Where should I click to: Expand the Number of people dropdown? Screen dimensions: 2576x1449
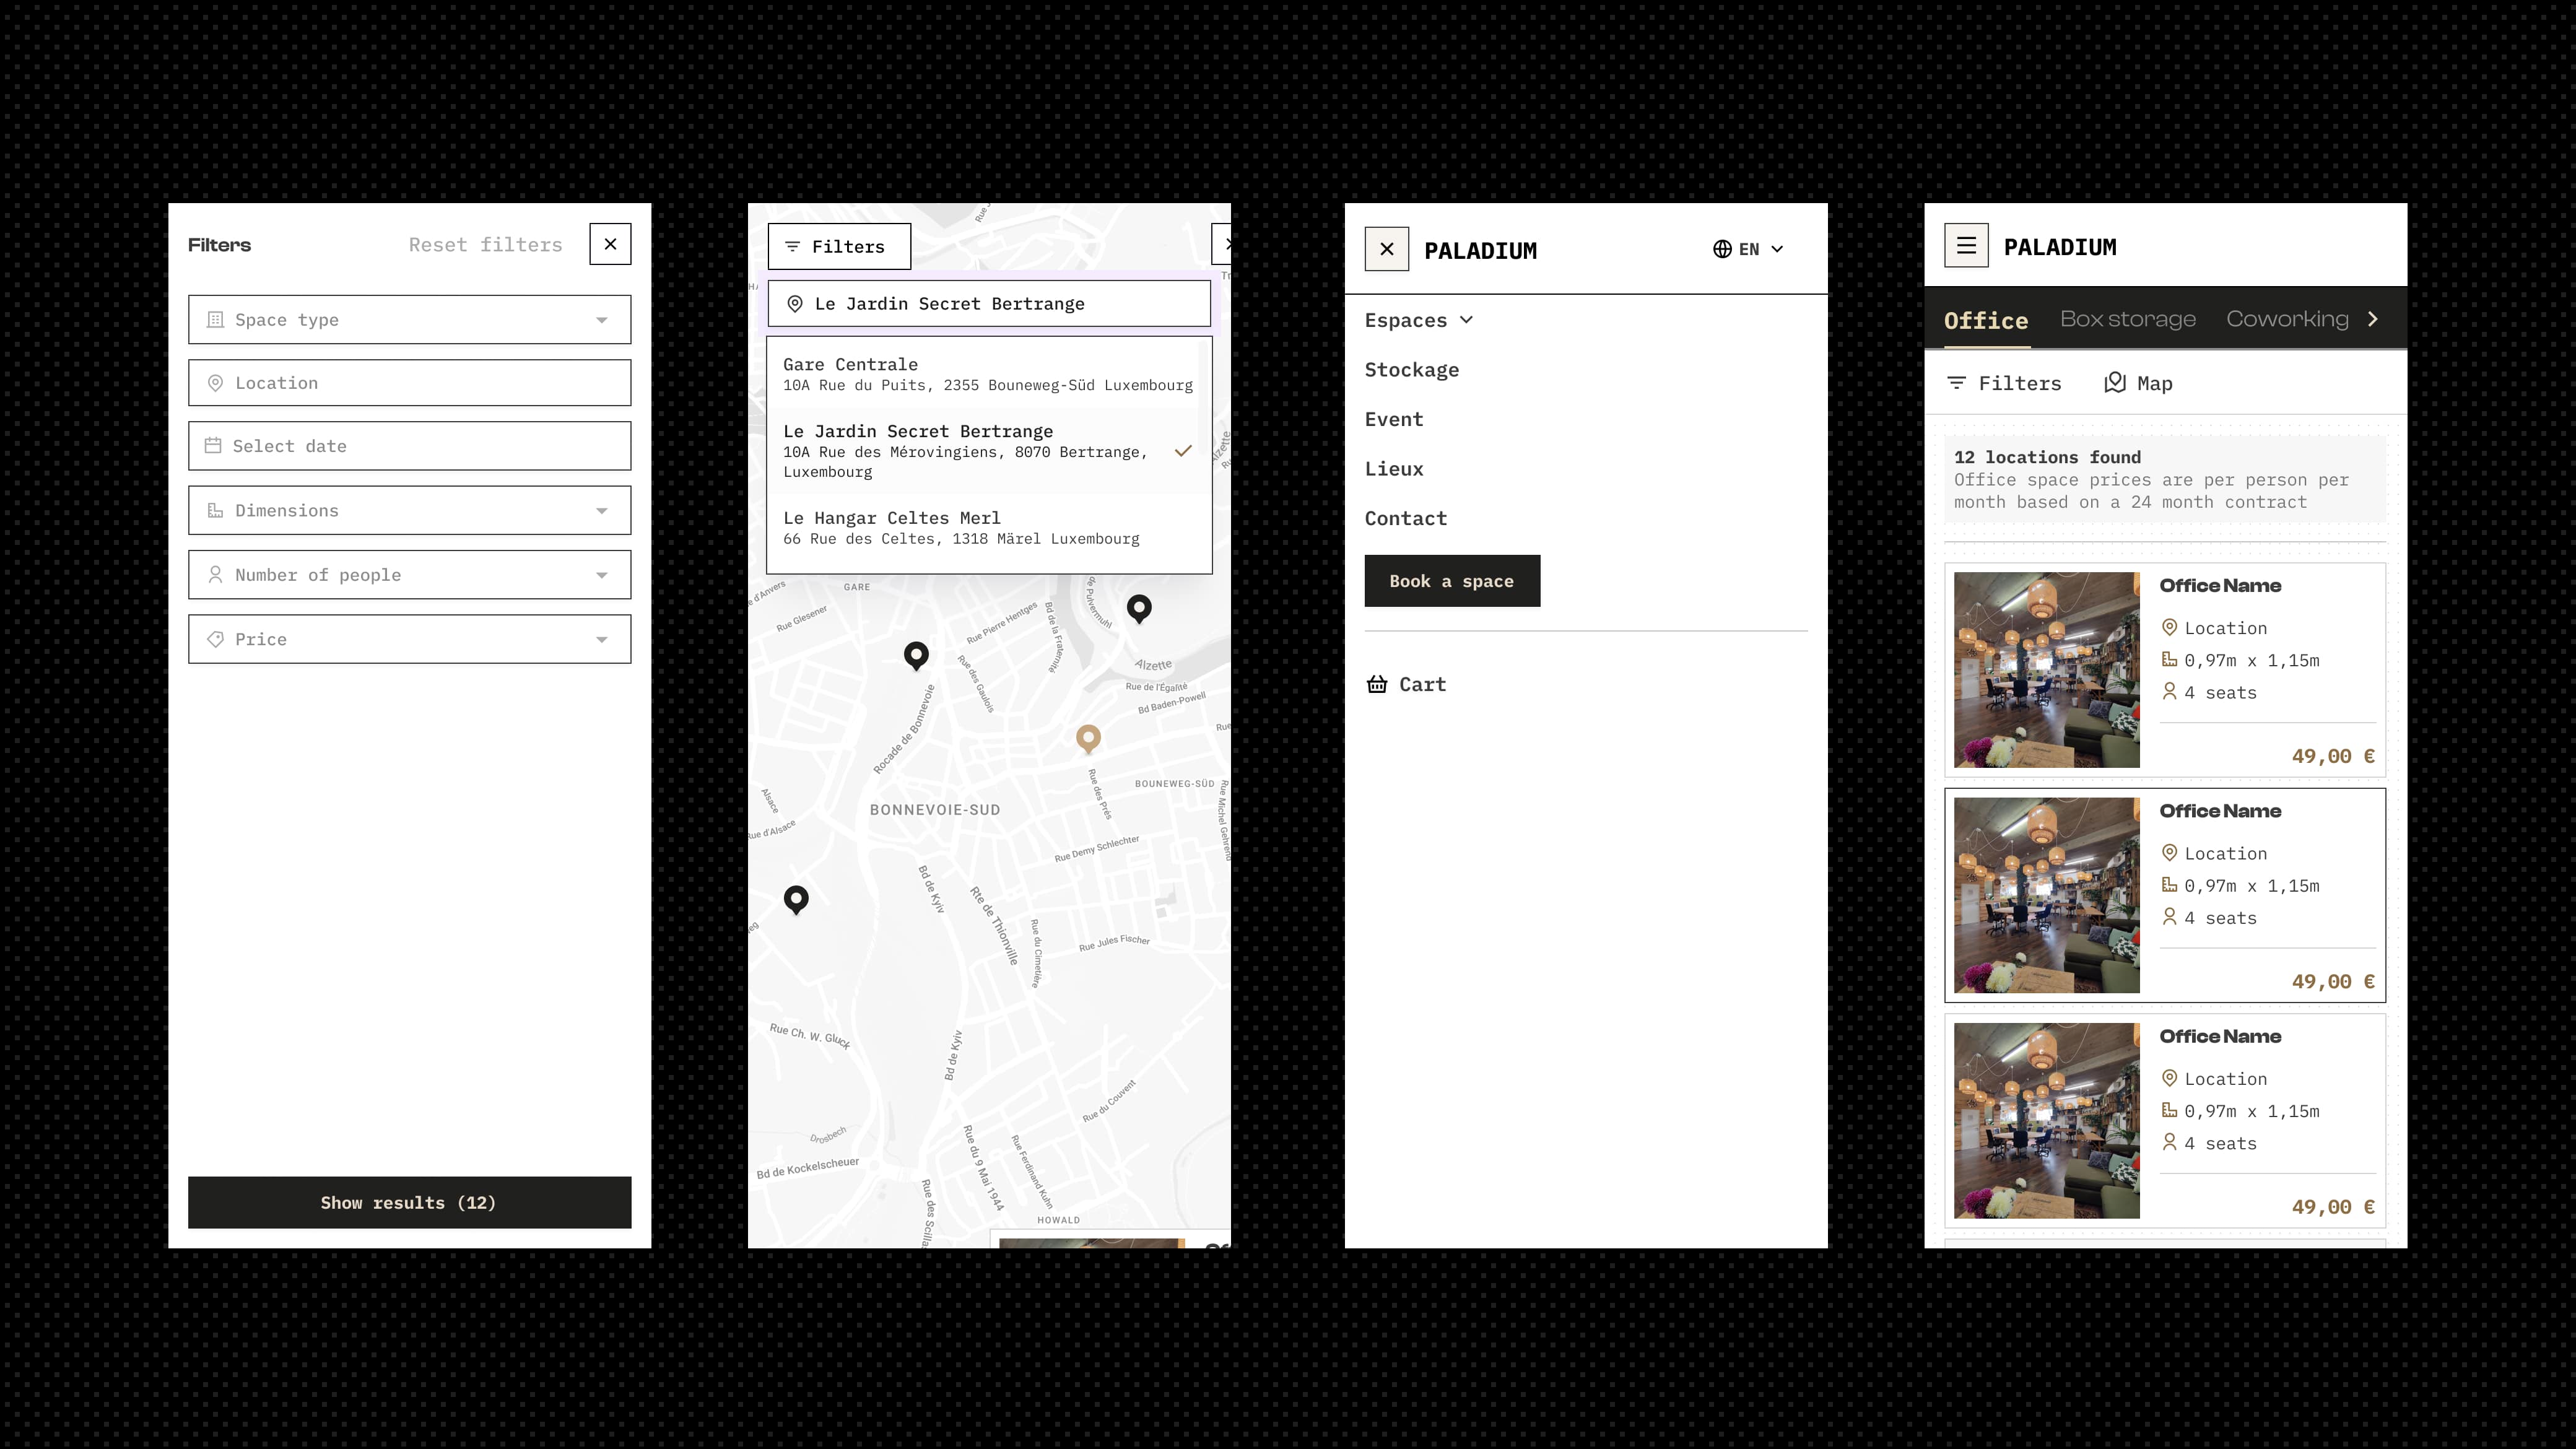(409, 575)
